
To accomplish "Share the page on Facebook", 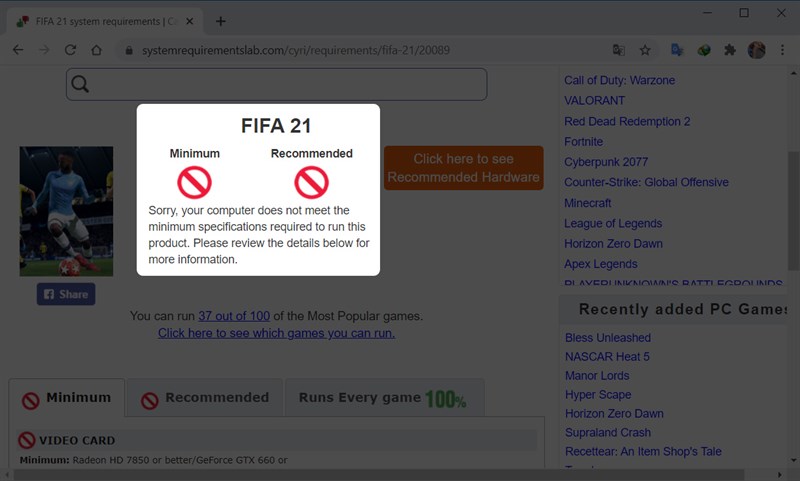I will coord(66,294).
